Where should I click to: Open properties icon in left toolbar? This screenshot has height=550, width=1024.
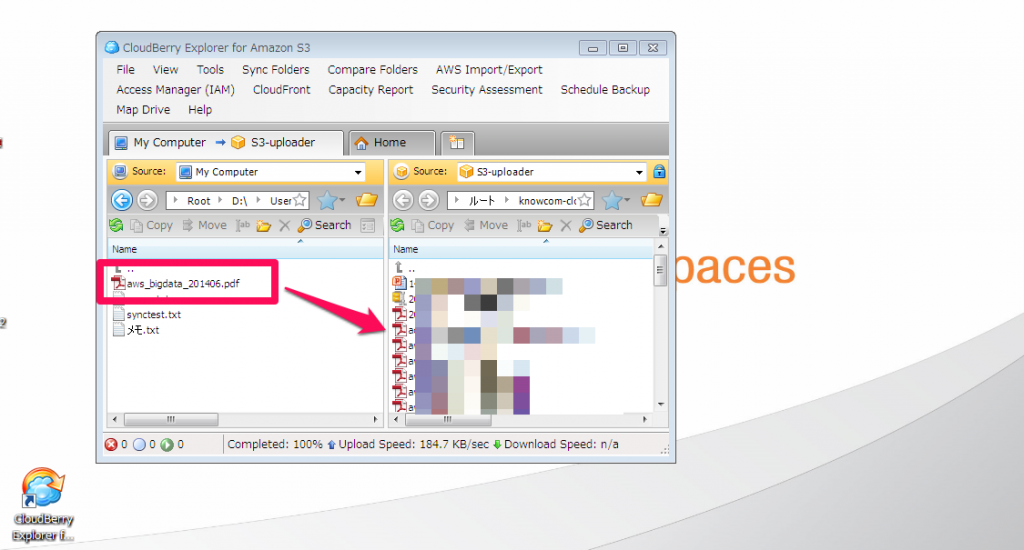pyautogui.click(x=368, y=225)
